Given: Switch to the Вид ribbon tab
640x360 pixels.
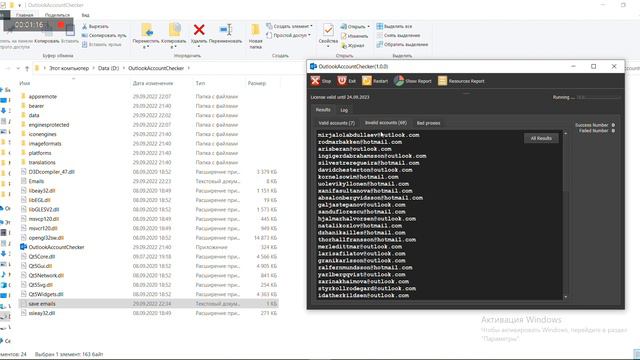Looking at the screenshot, I should (85, 15).
